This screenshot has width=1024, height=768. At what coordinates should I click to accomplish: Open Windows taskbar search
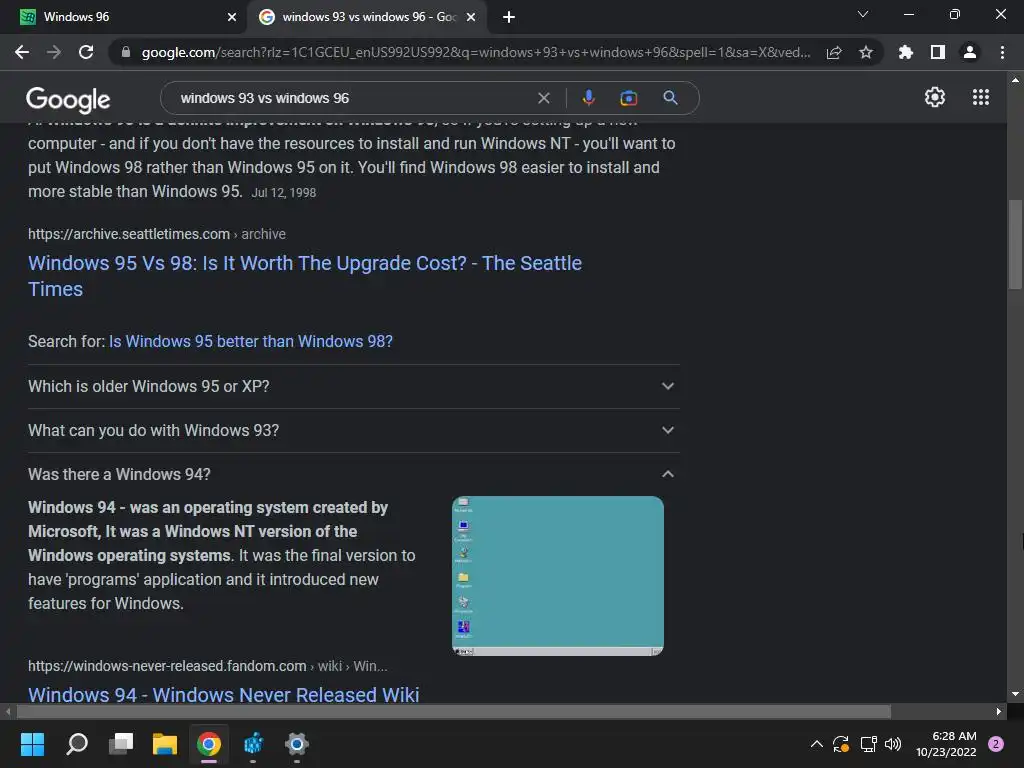(x=76, y=744)
